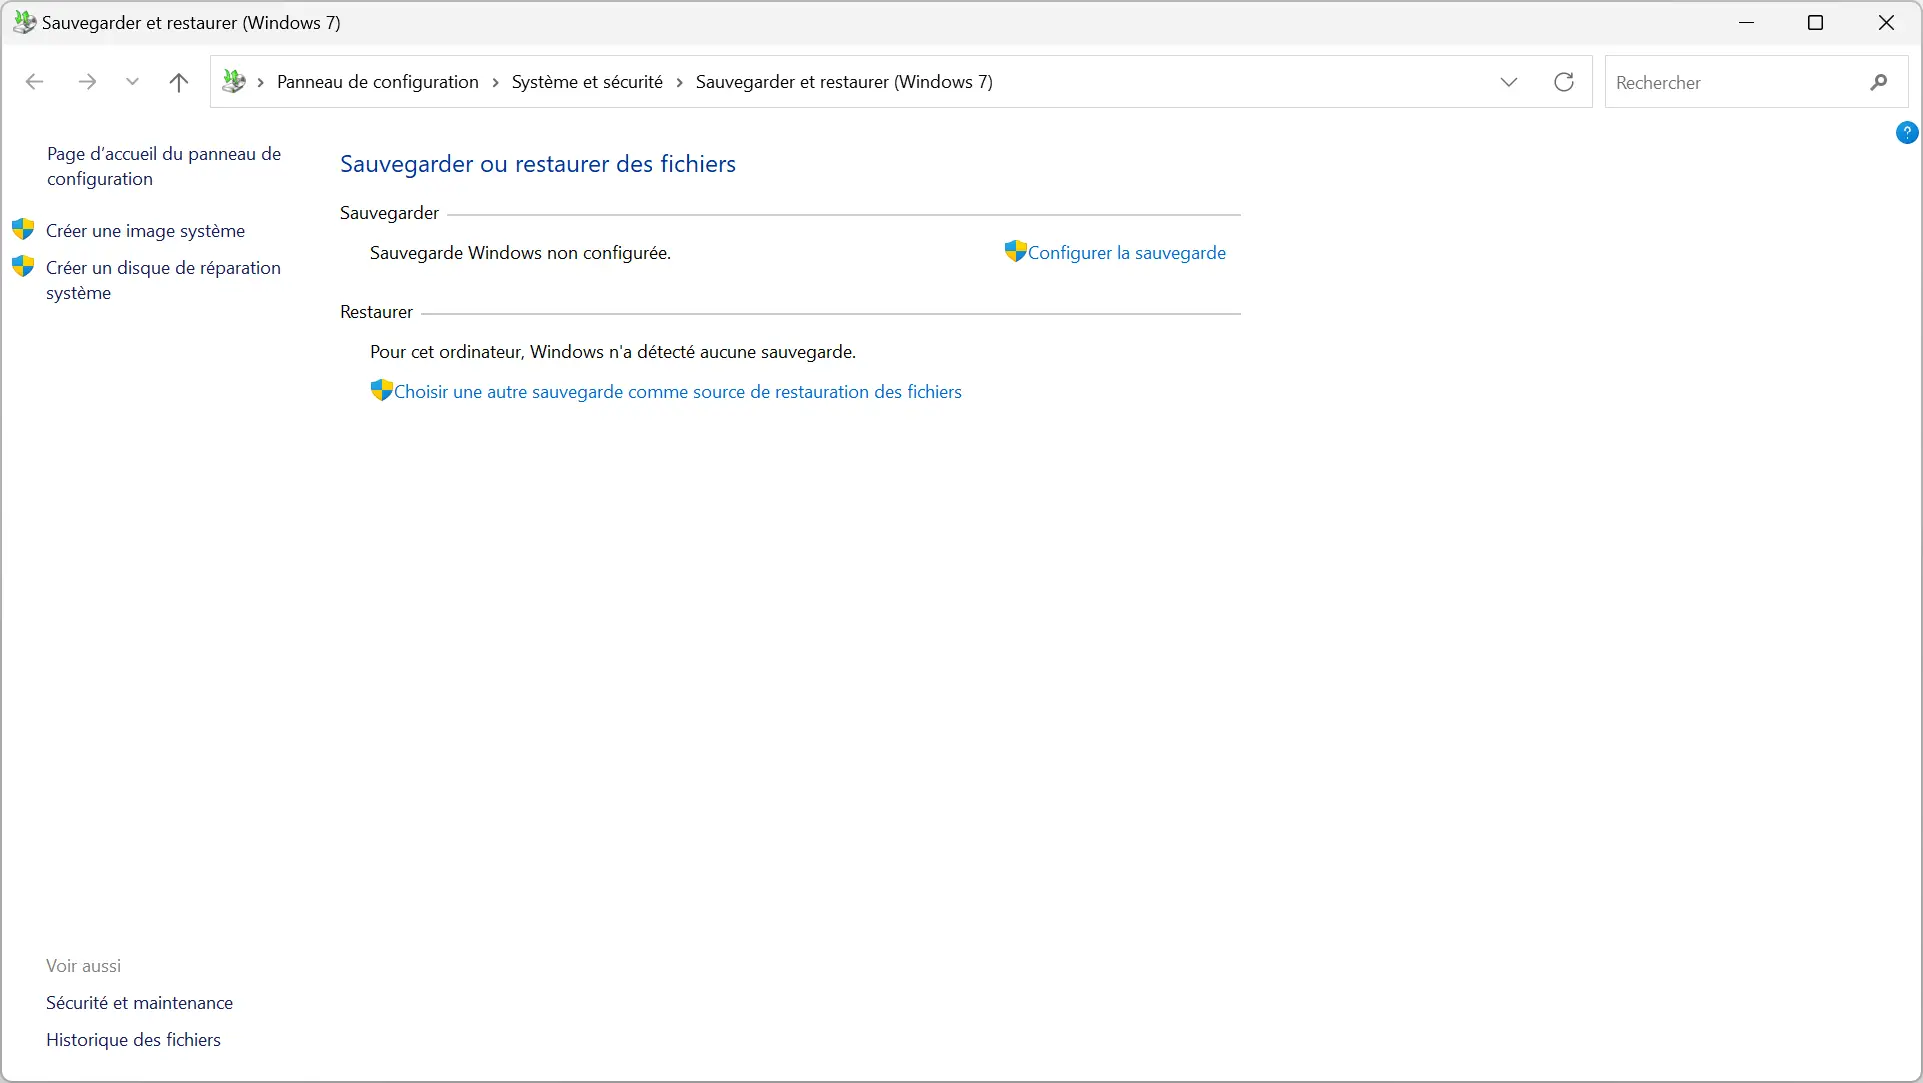This screenshot has width=1923, height=1083.
Task: Maximize the window
Action: (1816, 22)
